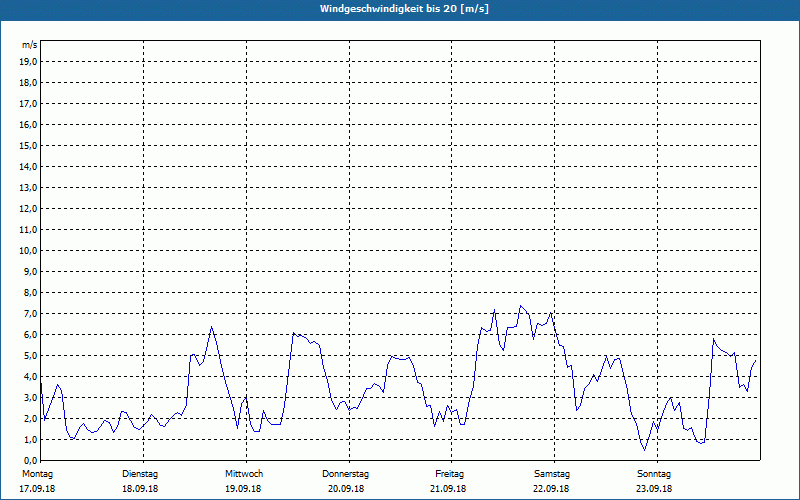Viewport: 800px width, 500px height.
Task: Click the 'Sonntag' day label
Action: (654, 474)
